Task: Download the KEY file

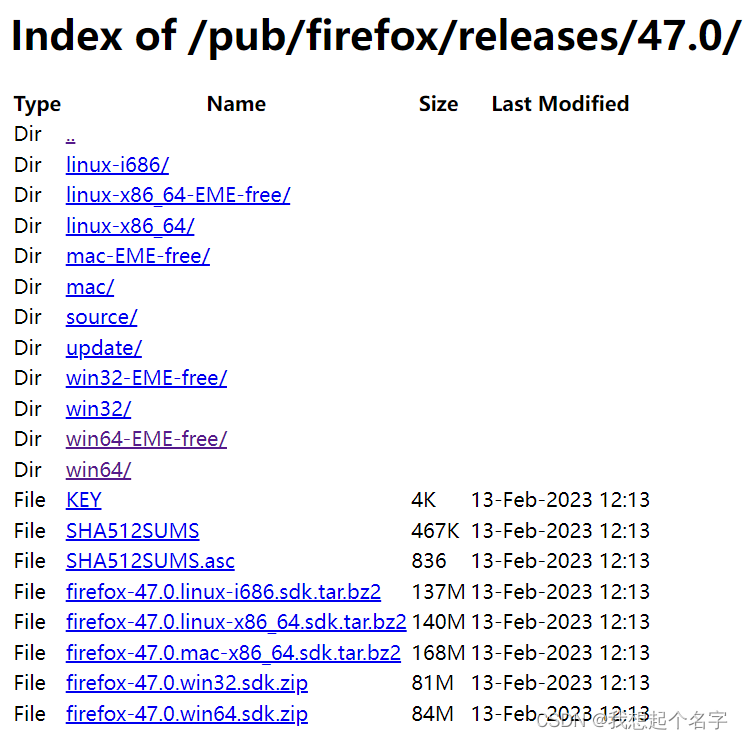Action: [x=84, y=501]
